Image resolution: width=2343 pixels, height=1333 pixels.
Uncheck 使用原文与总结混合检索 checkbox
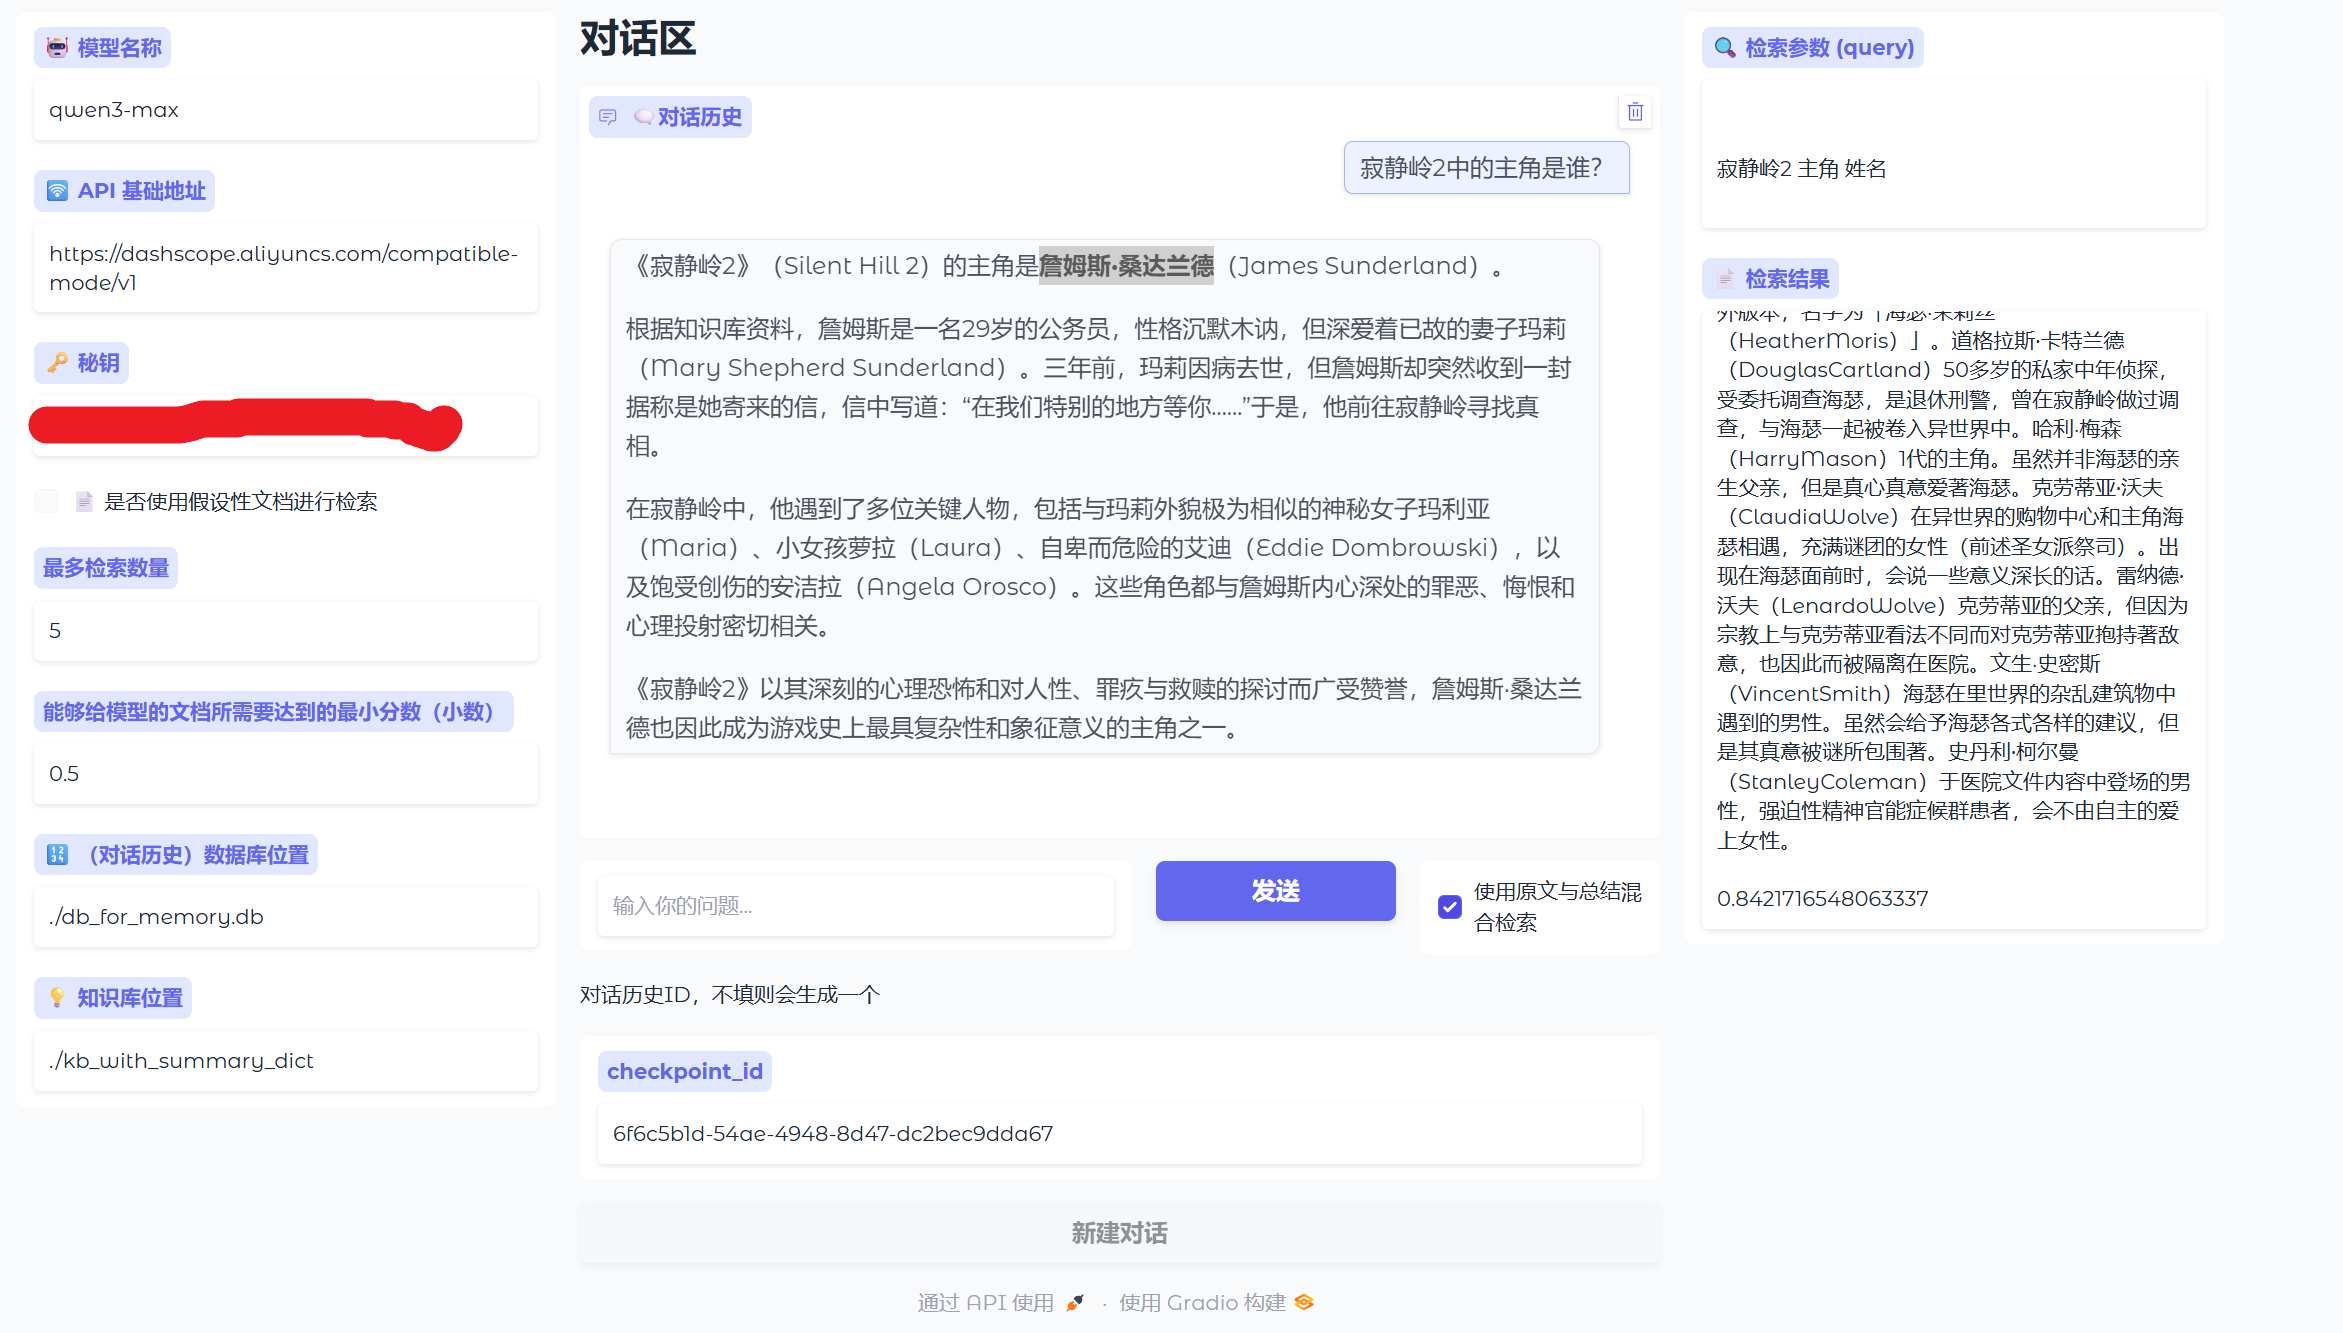(1450, 907)
